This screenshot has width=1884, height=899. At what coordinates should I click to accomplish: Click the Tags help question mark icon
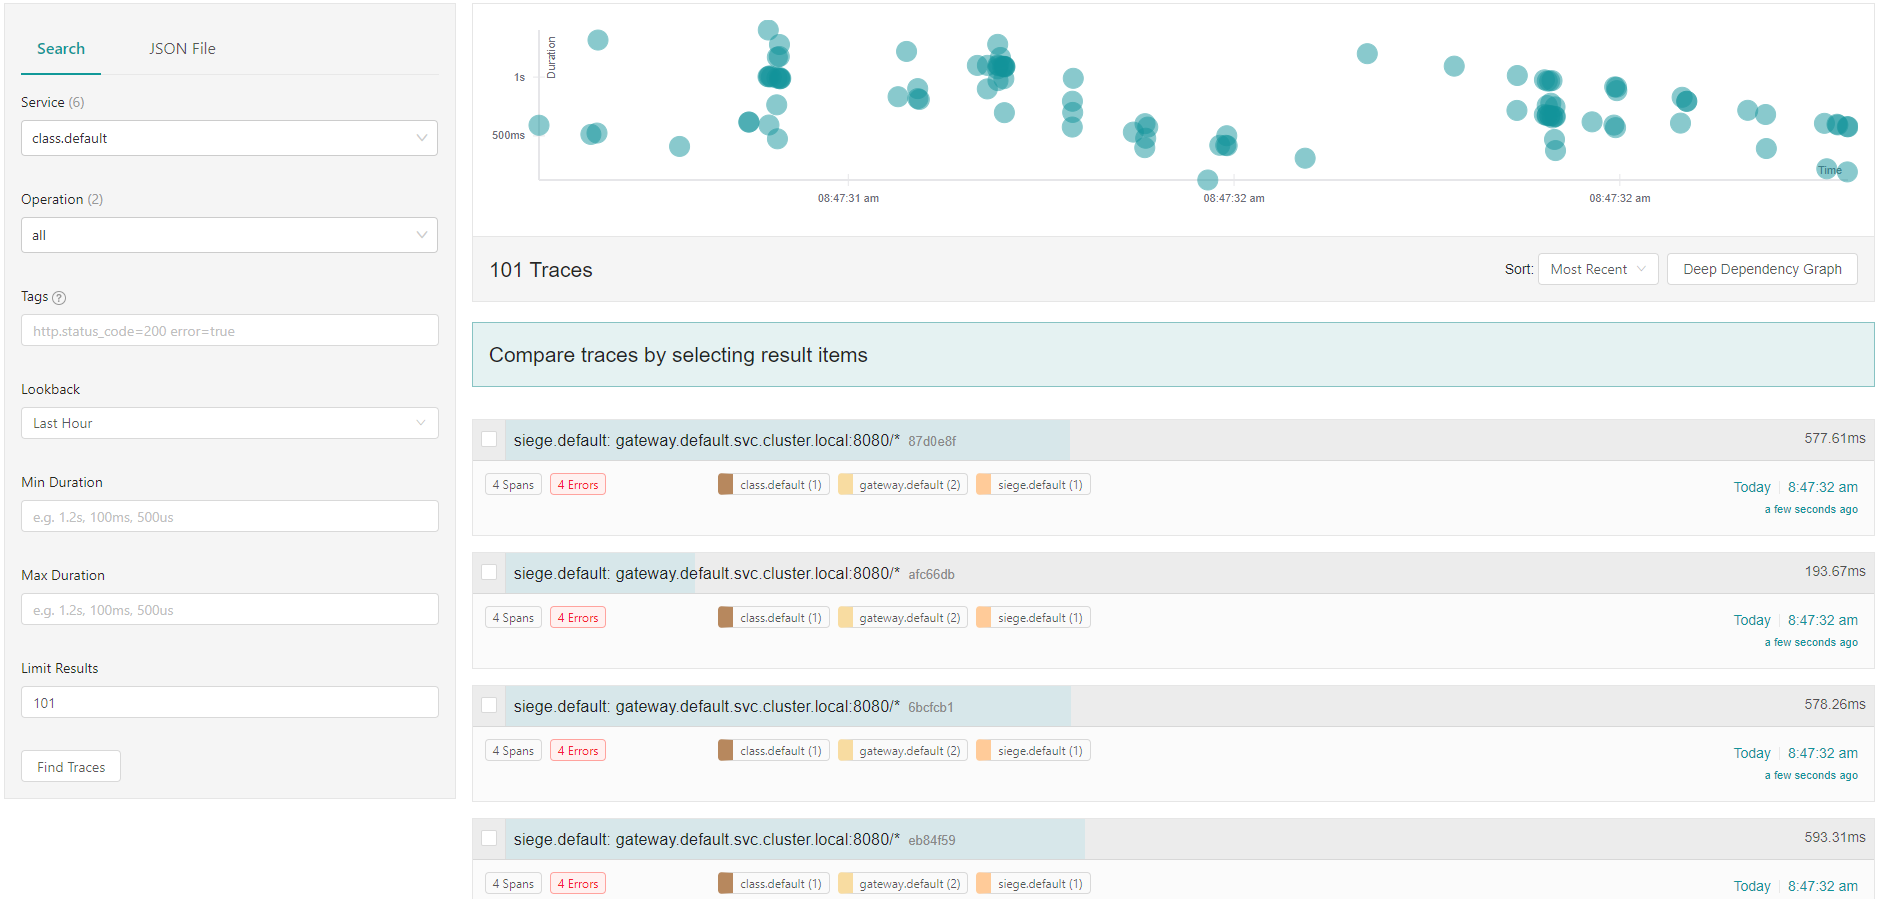pyautogui.click(x=58, y=297)
